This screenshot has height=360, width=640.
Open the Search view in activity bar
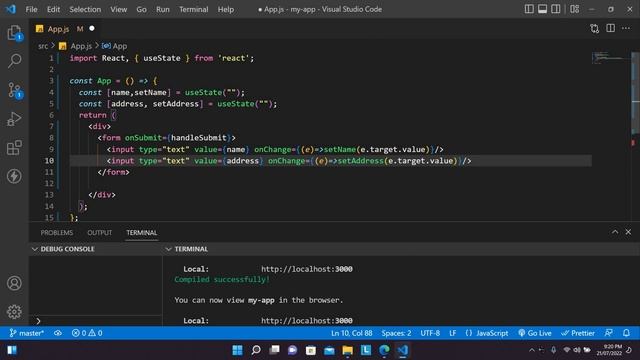14,61
